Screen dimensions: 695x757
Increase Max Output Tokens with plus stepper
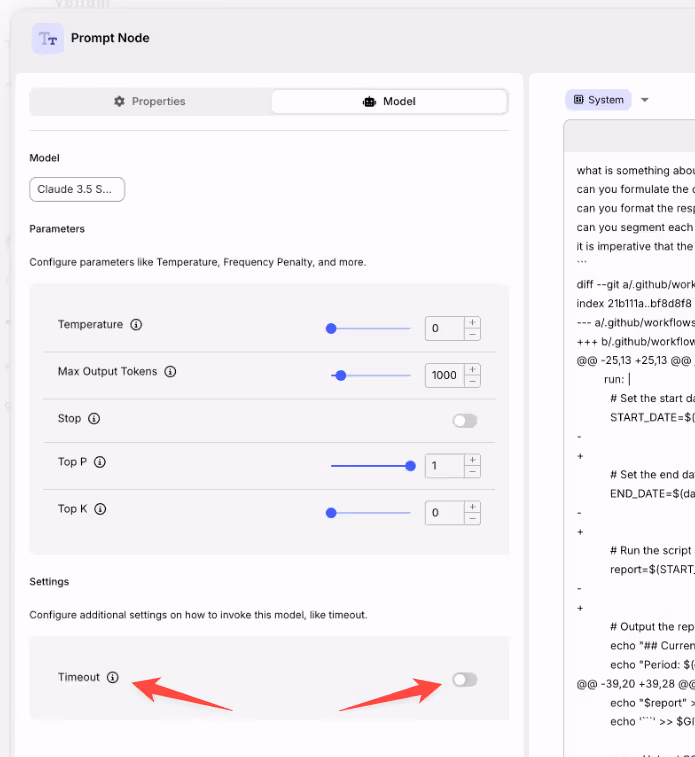[473, 369]
